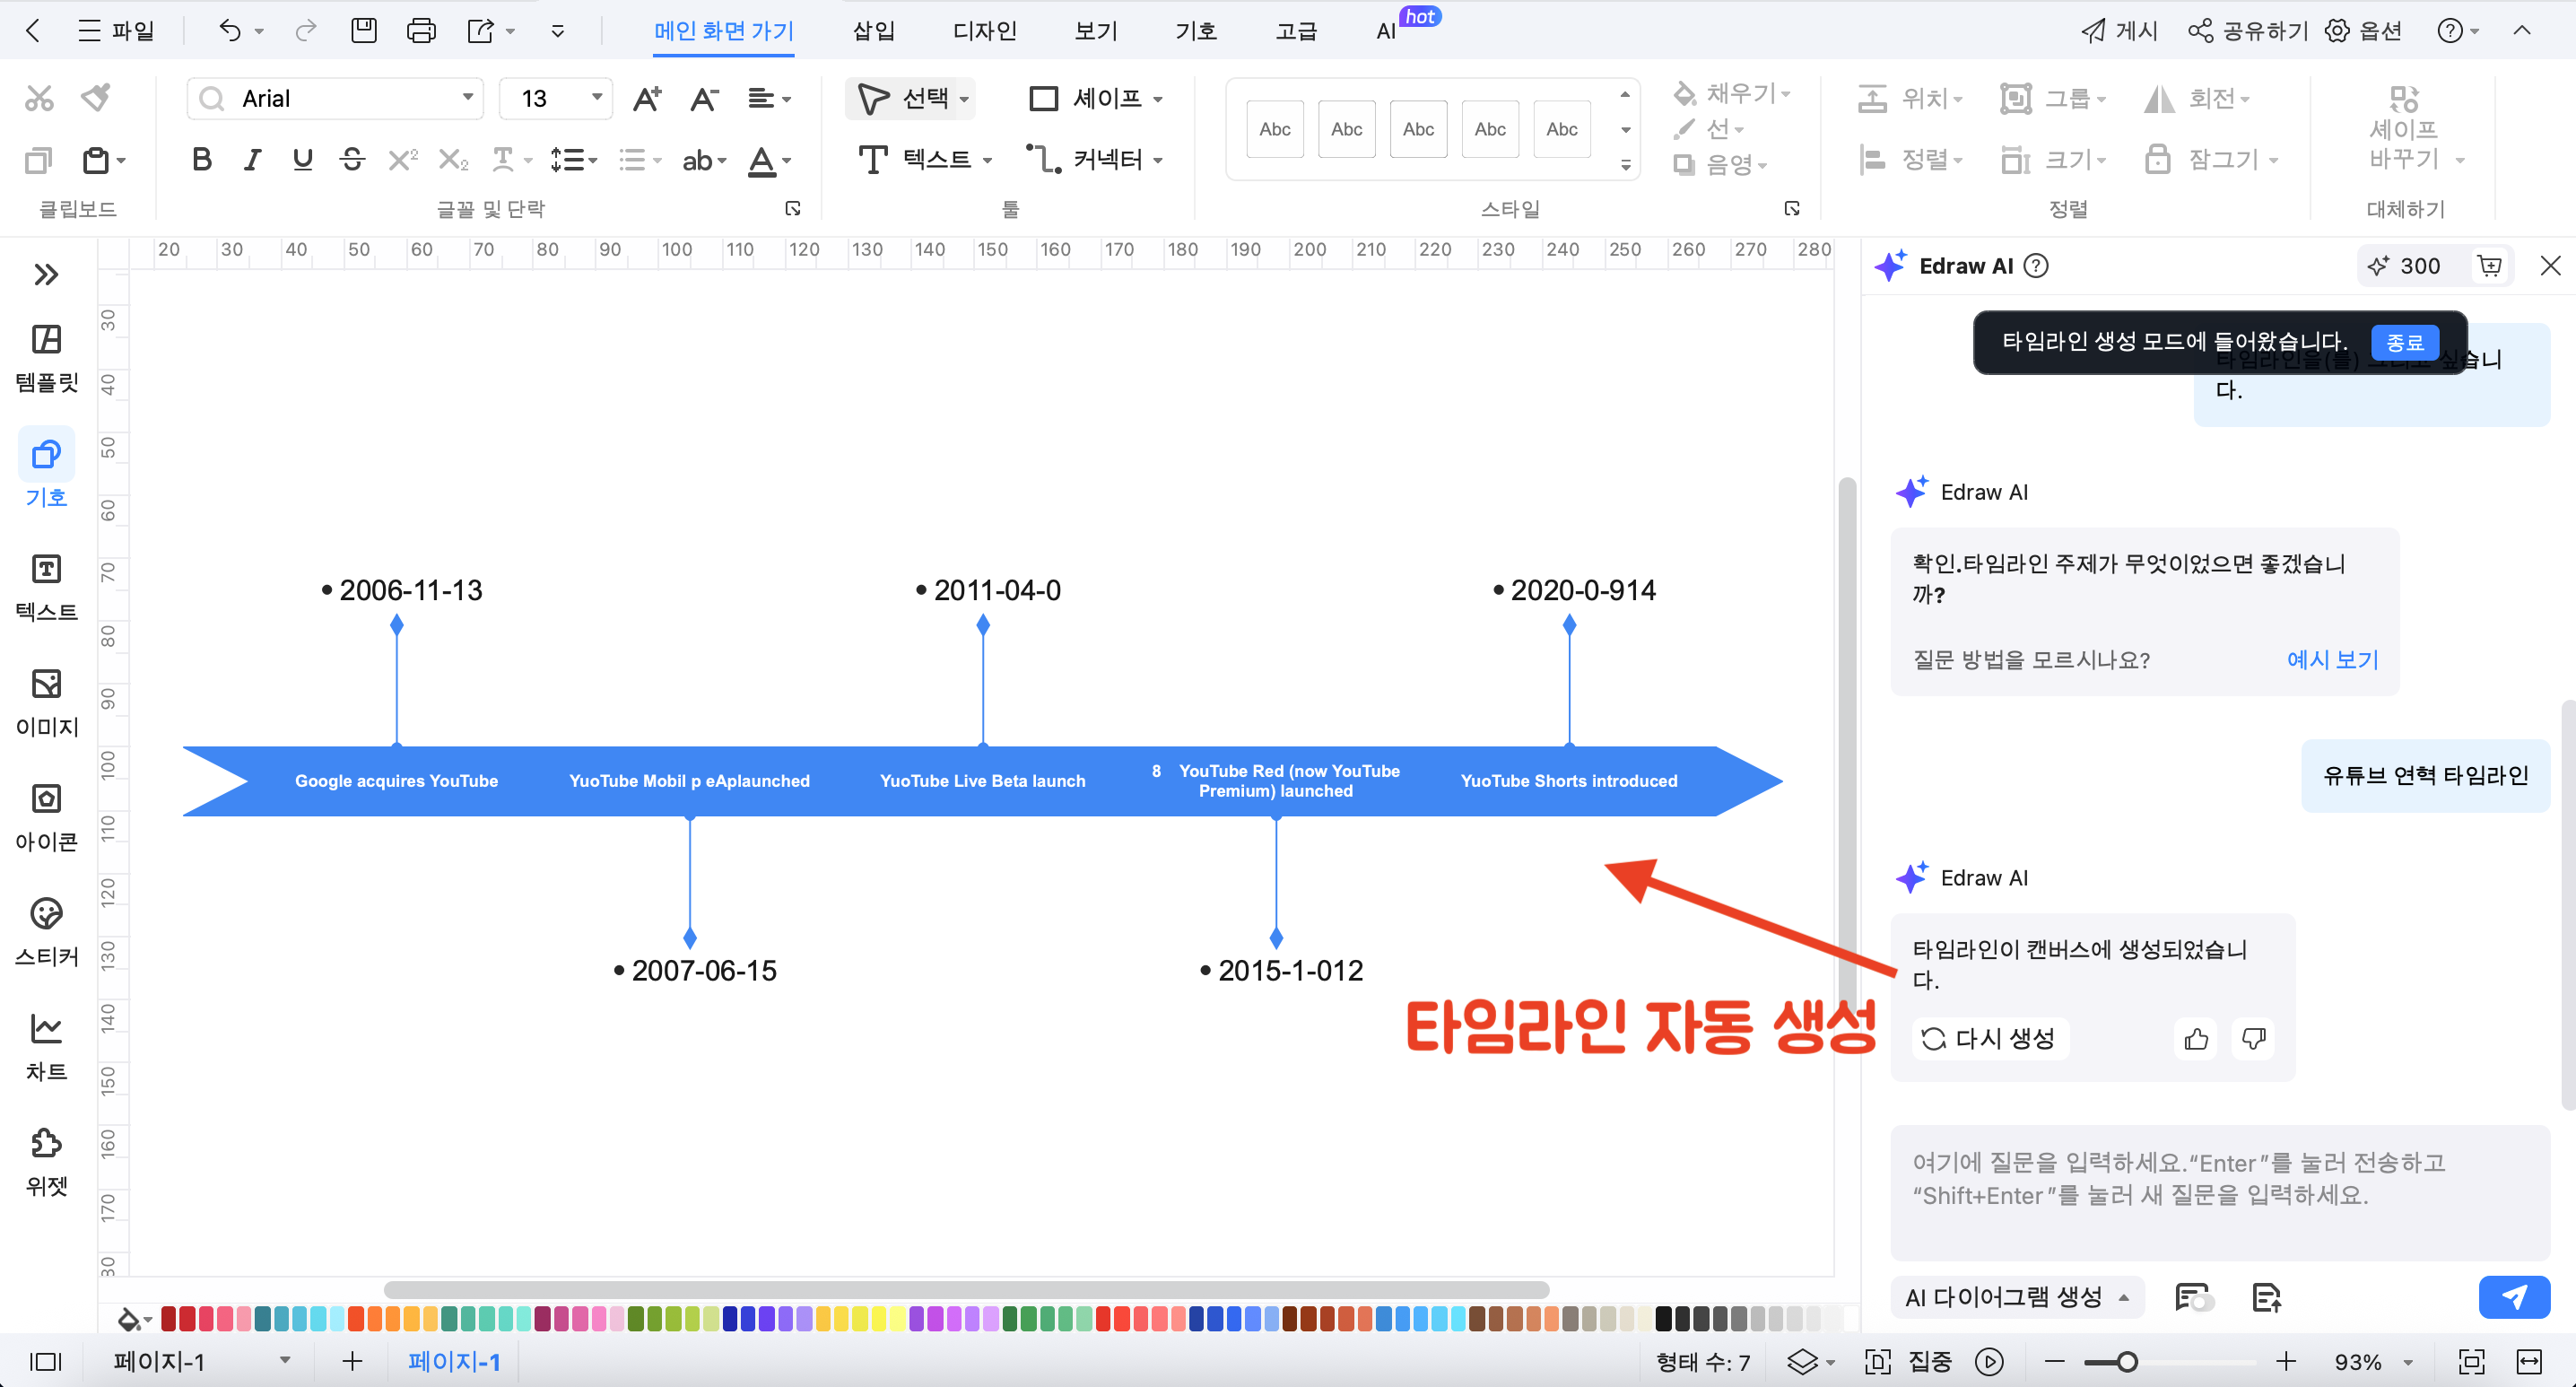Open the Icon (아이콘) sidebar panel

coord(46,817)
